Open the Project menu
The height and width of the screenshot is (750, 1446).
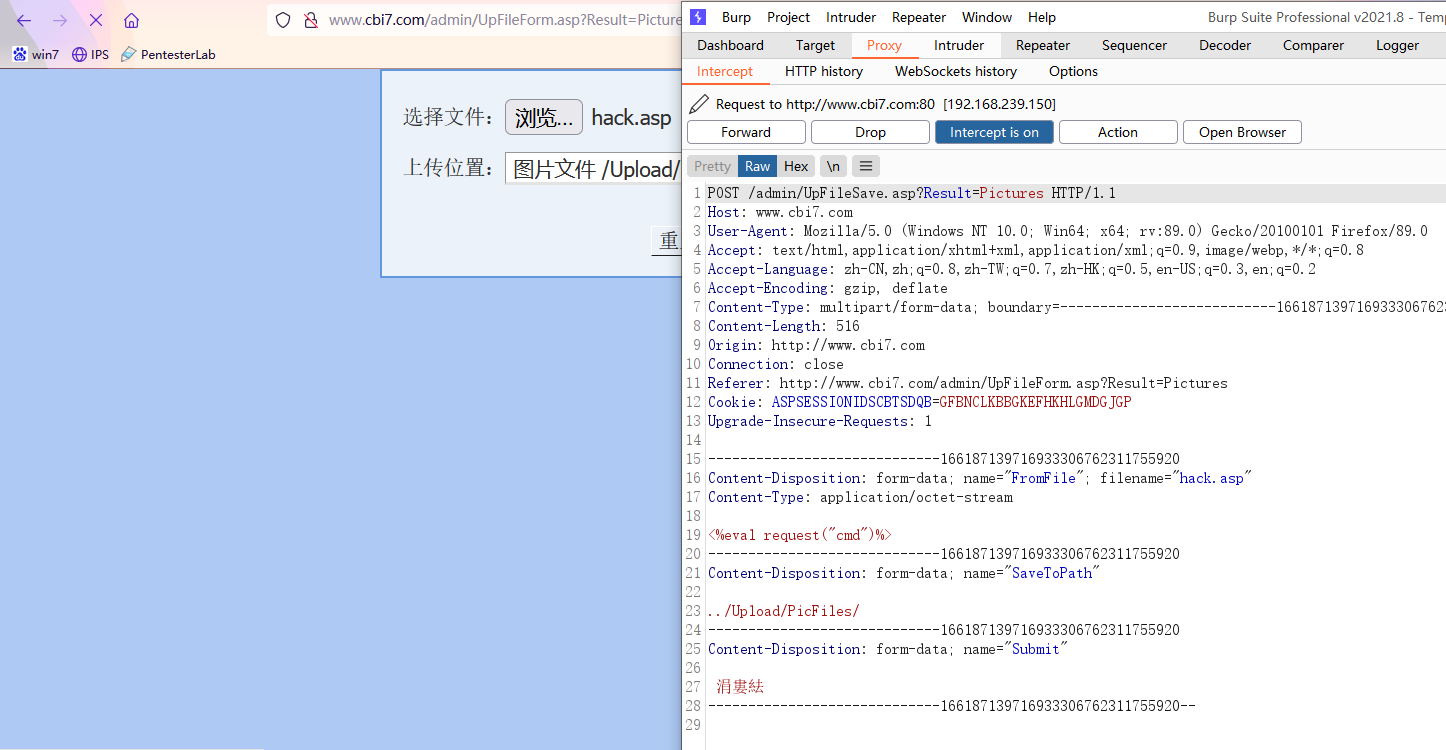click(x=788, y=17)
